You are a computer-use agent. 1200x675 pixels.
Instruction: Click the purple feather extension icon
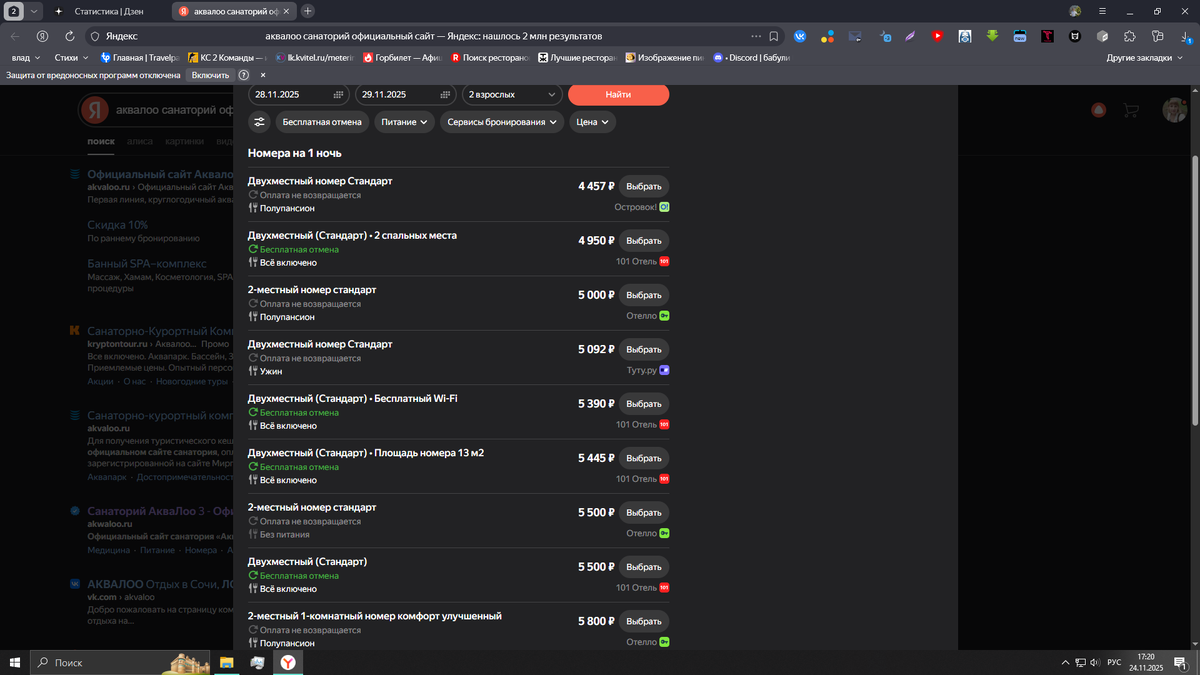pyautogui.click(x=910, y=36)
